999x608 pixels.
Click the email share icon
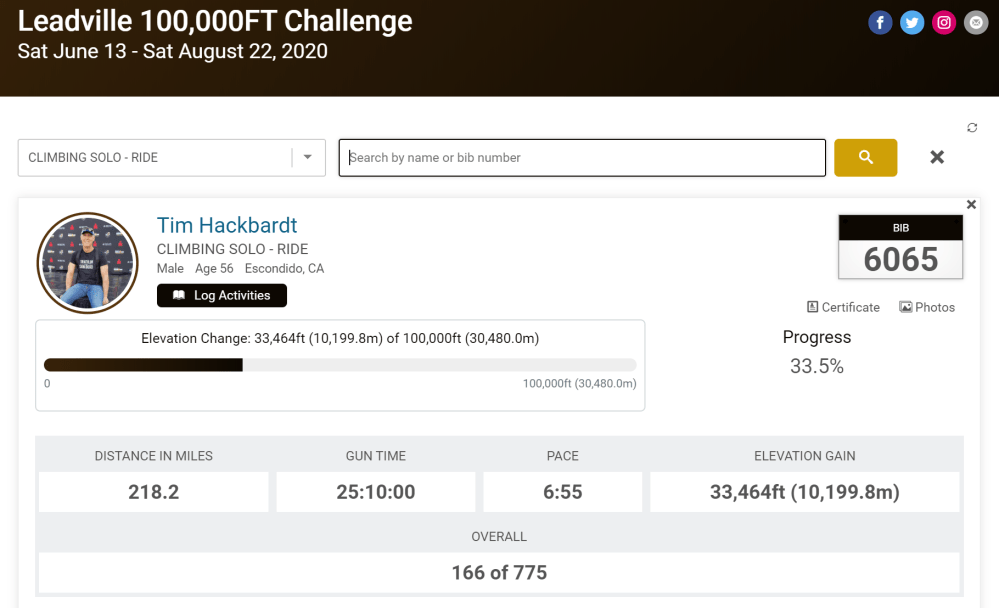976,23
